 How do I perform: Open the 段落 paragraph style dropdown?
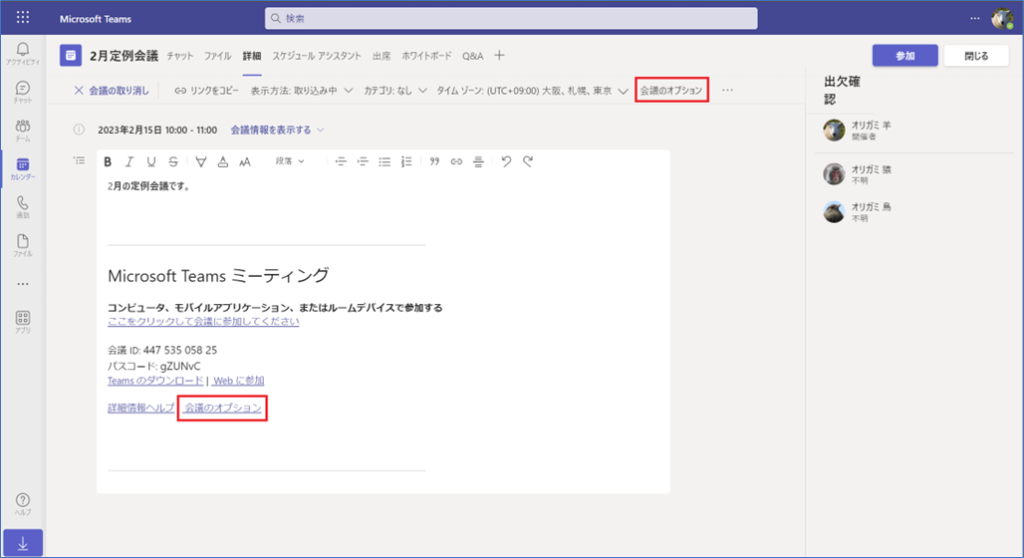[290, 161]
